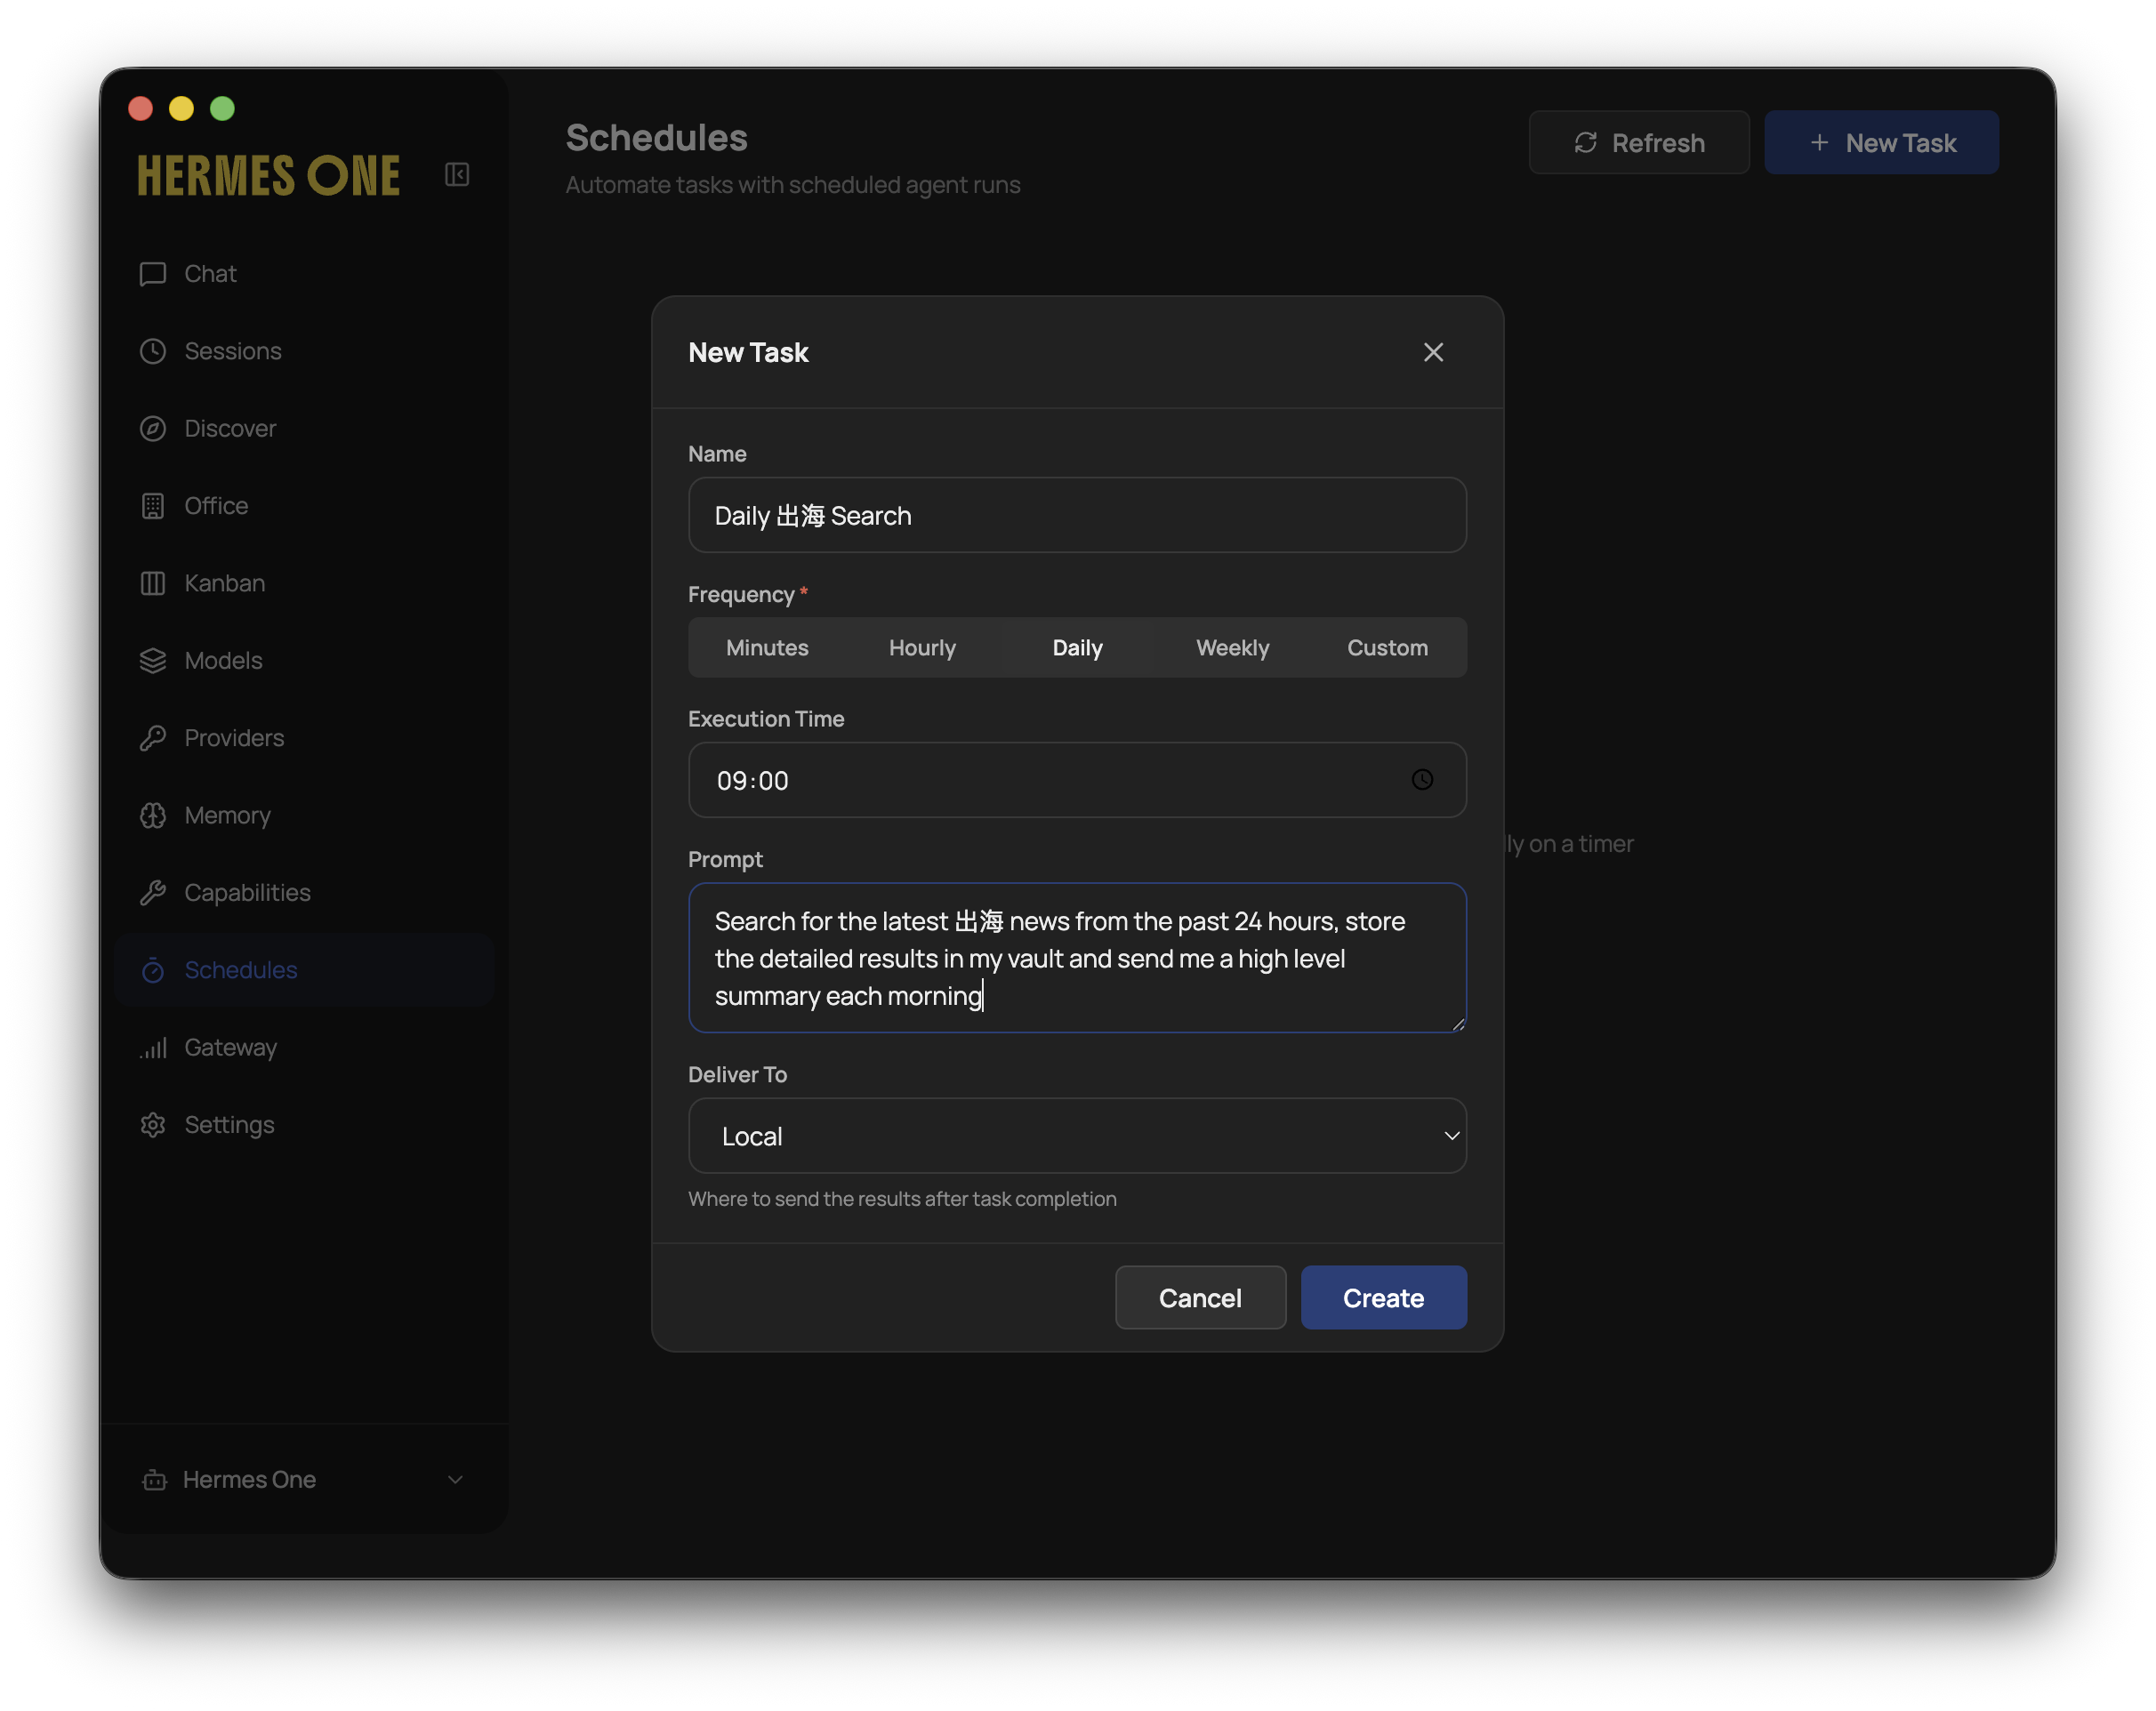Screen dimensions: 2156x1711
Task: Click the Create button
Action: (1383, 1298)
